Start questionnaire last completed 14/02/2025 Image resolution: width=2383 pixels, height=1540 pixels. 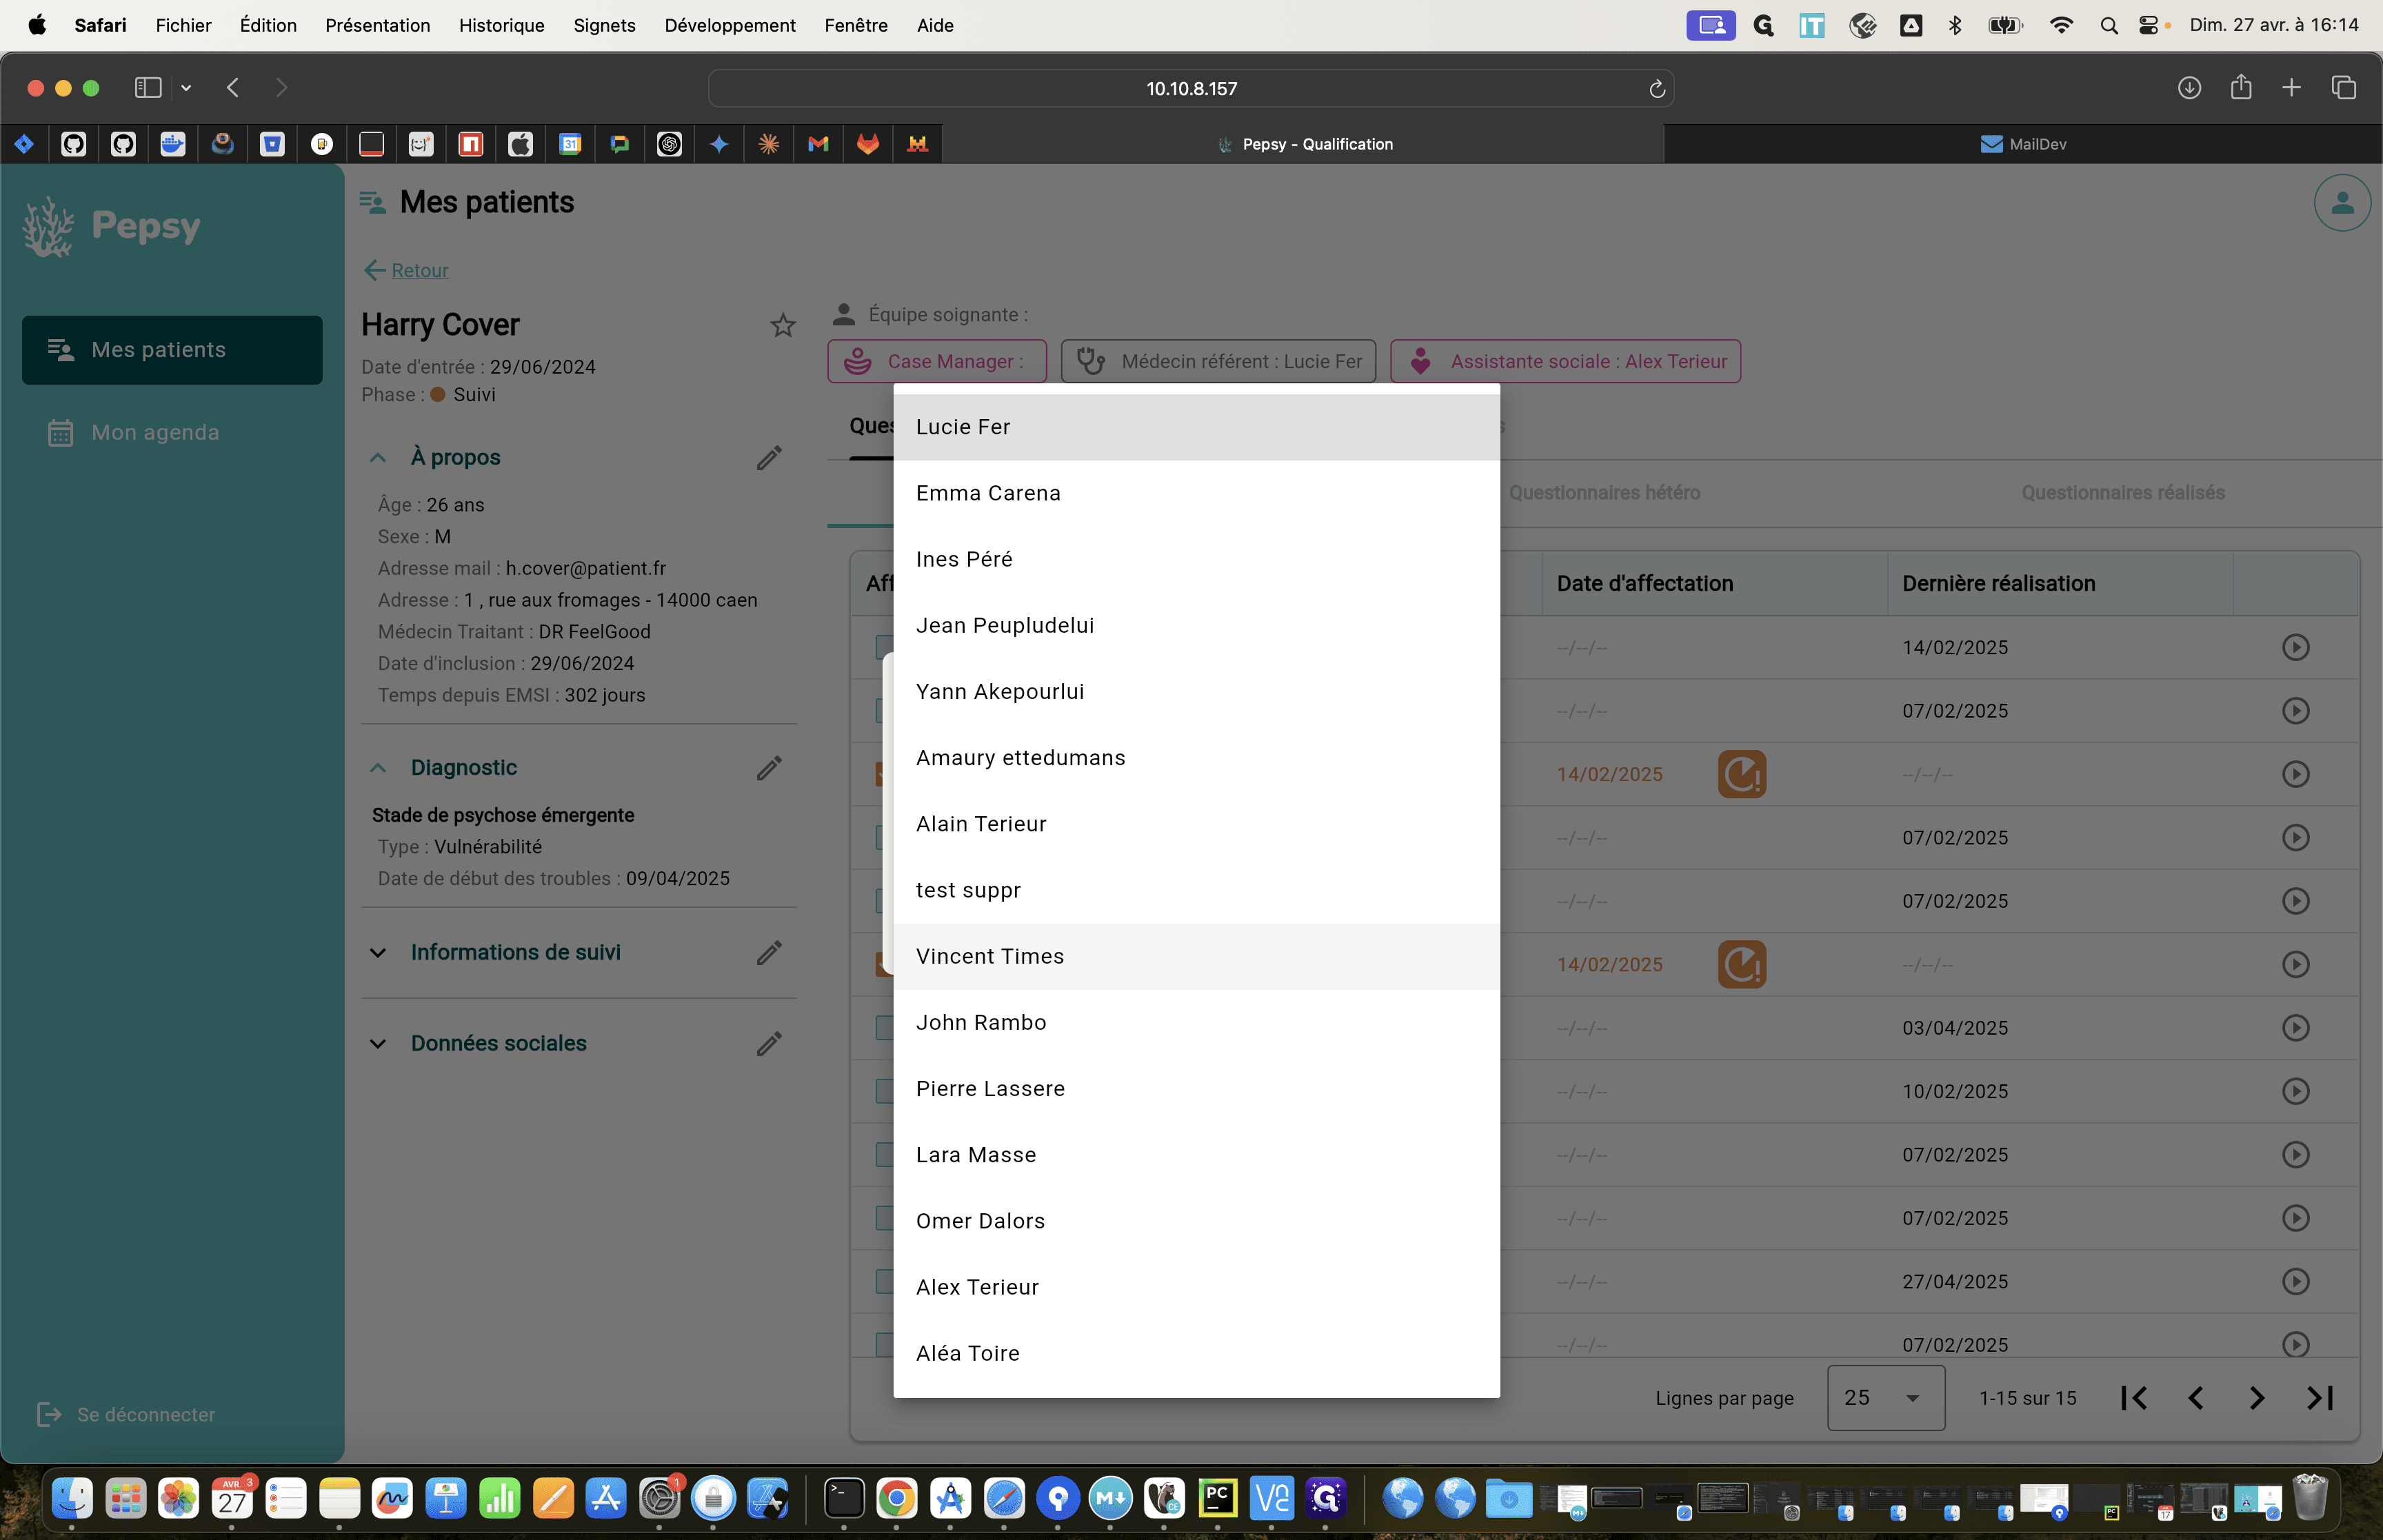pyautogui.click(x=2296, y=647)
